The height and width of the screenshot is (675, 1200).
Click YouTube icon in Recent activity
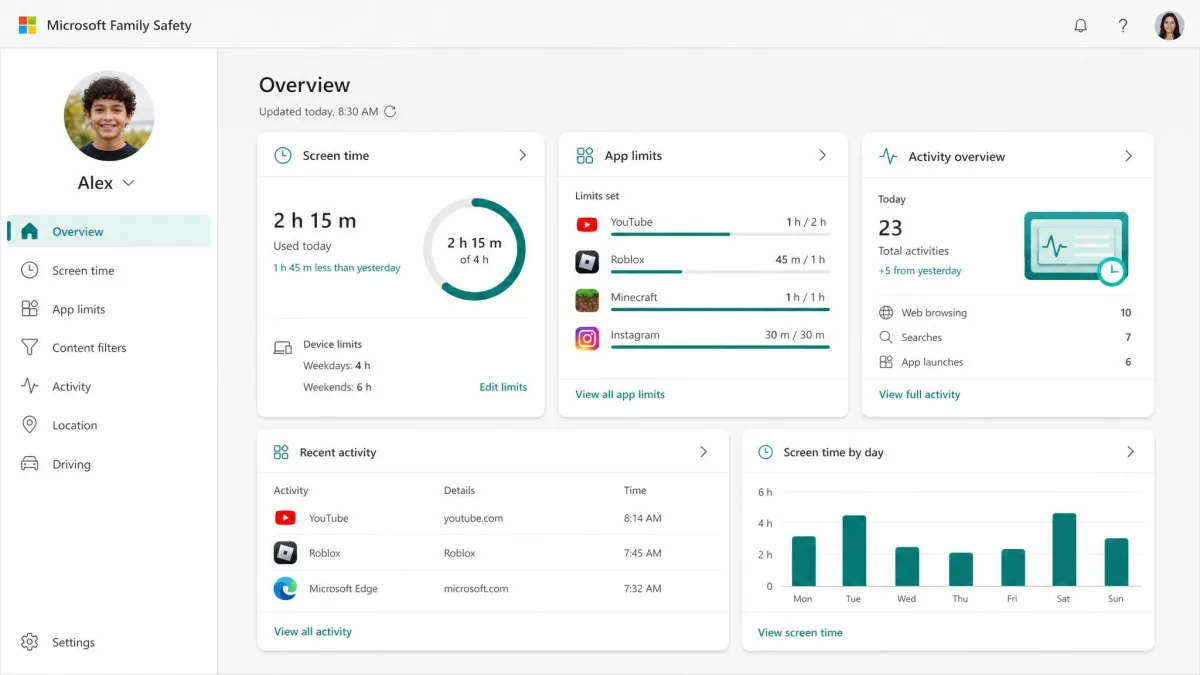[x=285, y=518]
